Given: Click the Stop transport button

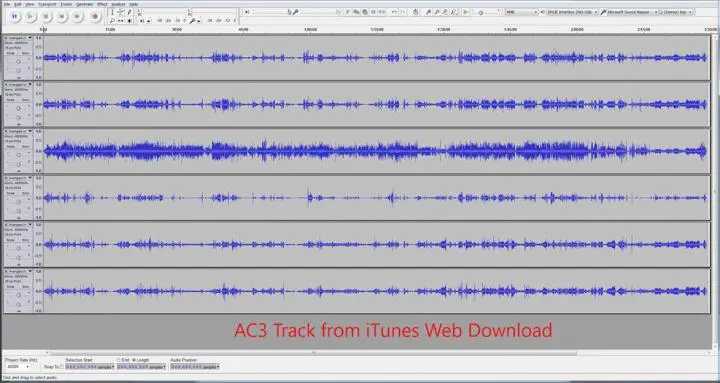Looking at the screenshot, I should pos(46,16).
